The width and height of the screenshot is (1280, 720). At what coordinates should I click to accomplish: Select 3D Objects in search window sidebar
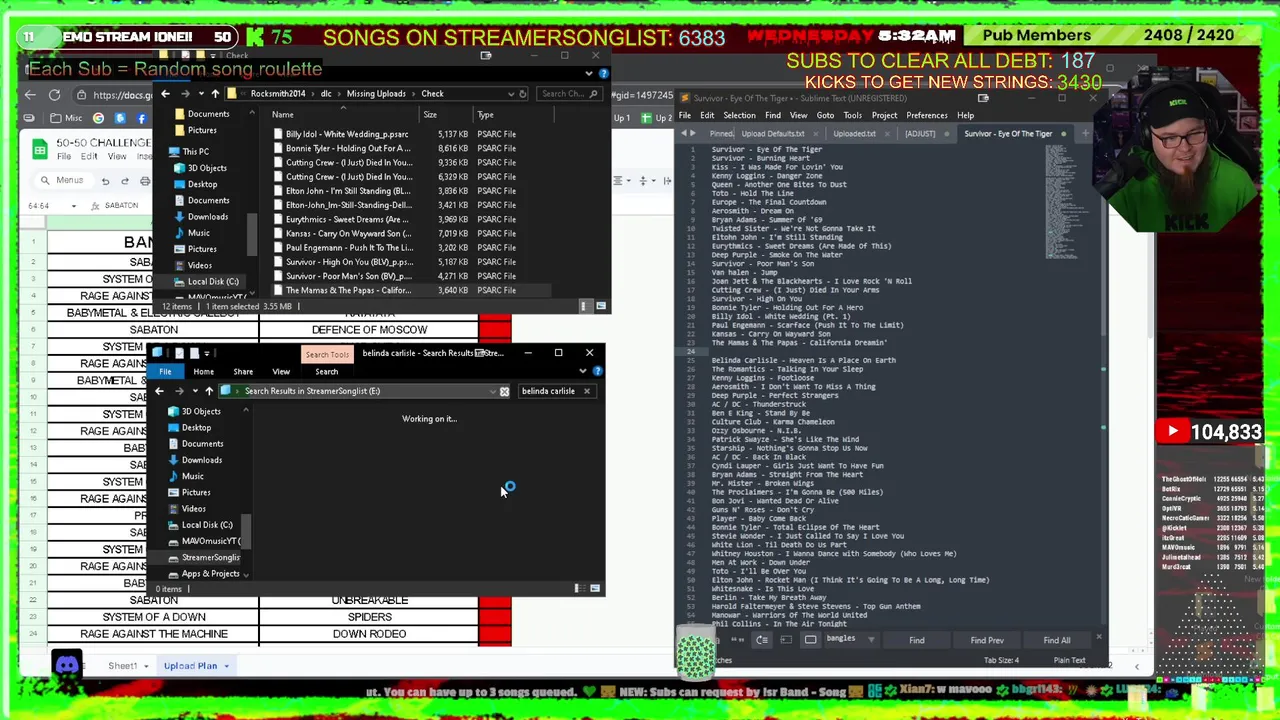(x=201, y=411)
